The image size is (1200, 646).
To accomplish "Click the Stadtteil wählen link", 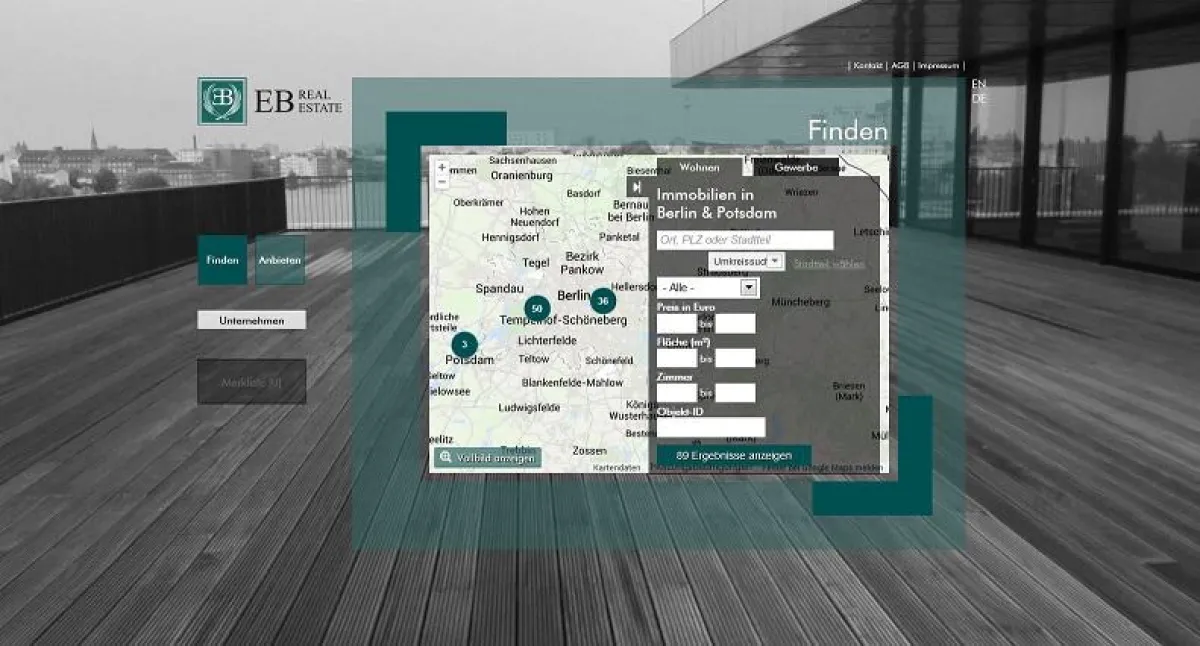I will 828,264.
